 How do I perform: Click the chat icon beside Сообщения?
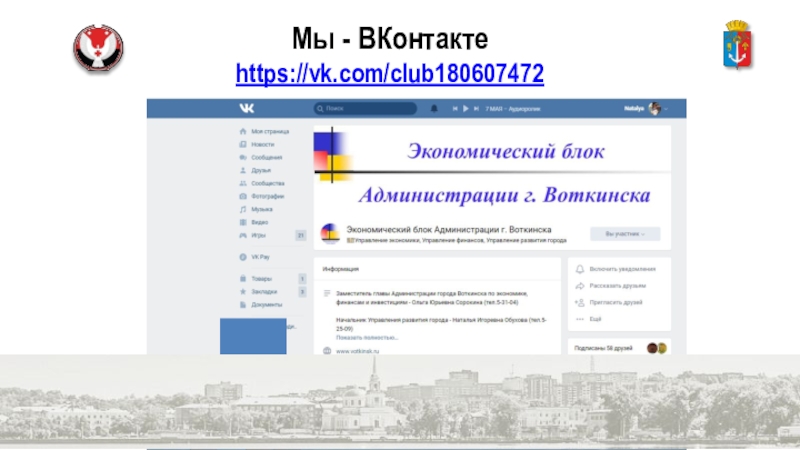pyautogui.click(x=243, y=157)
